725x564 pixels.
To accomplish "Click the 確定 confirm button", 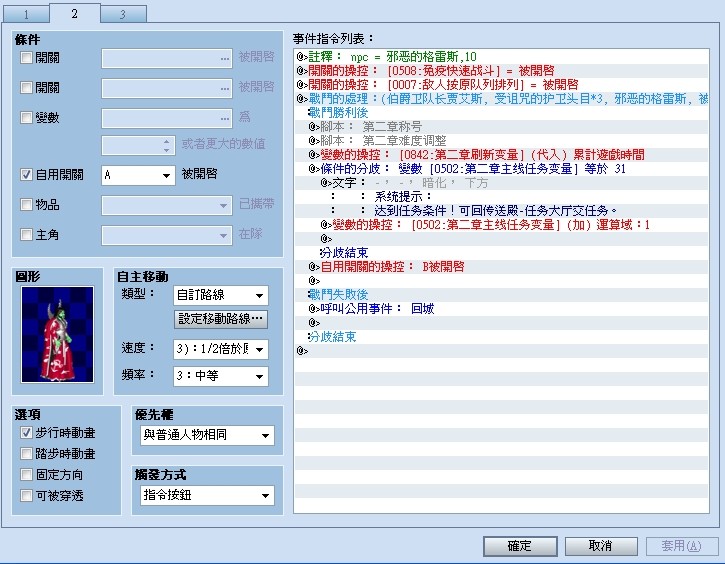I will (520, 546).
